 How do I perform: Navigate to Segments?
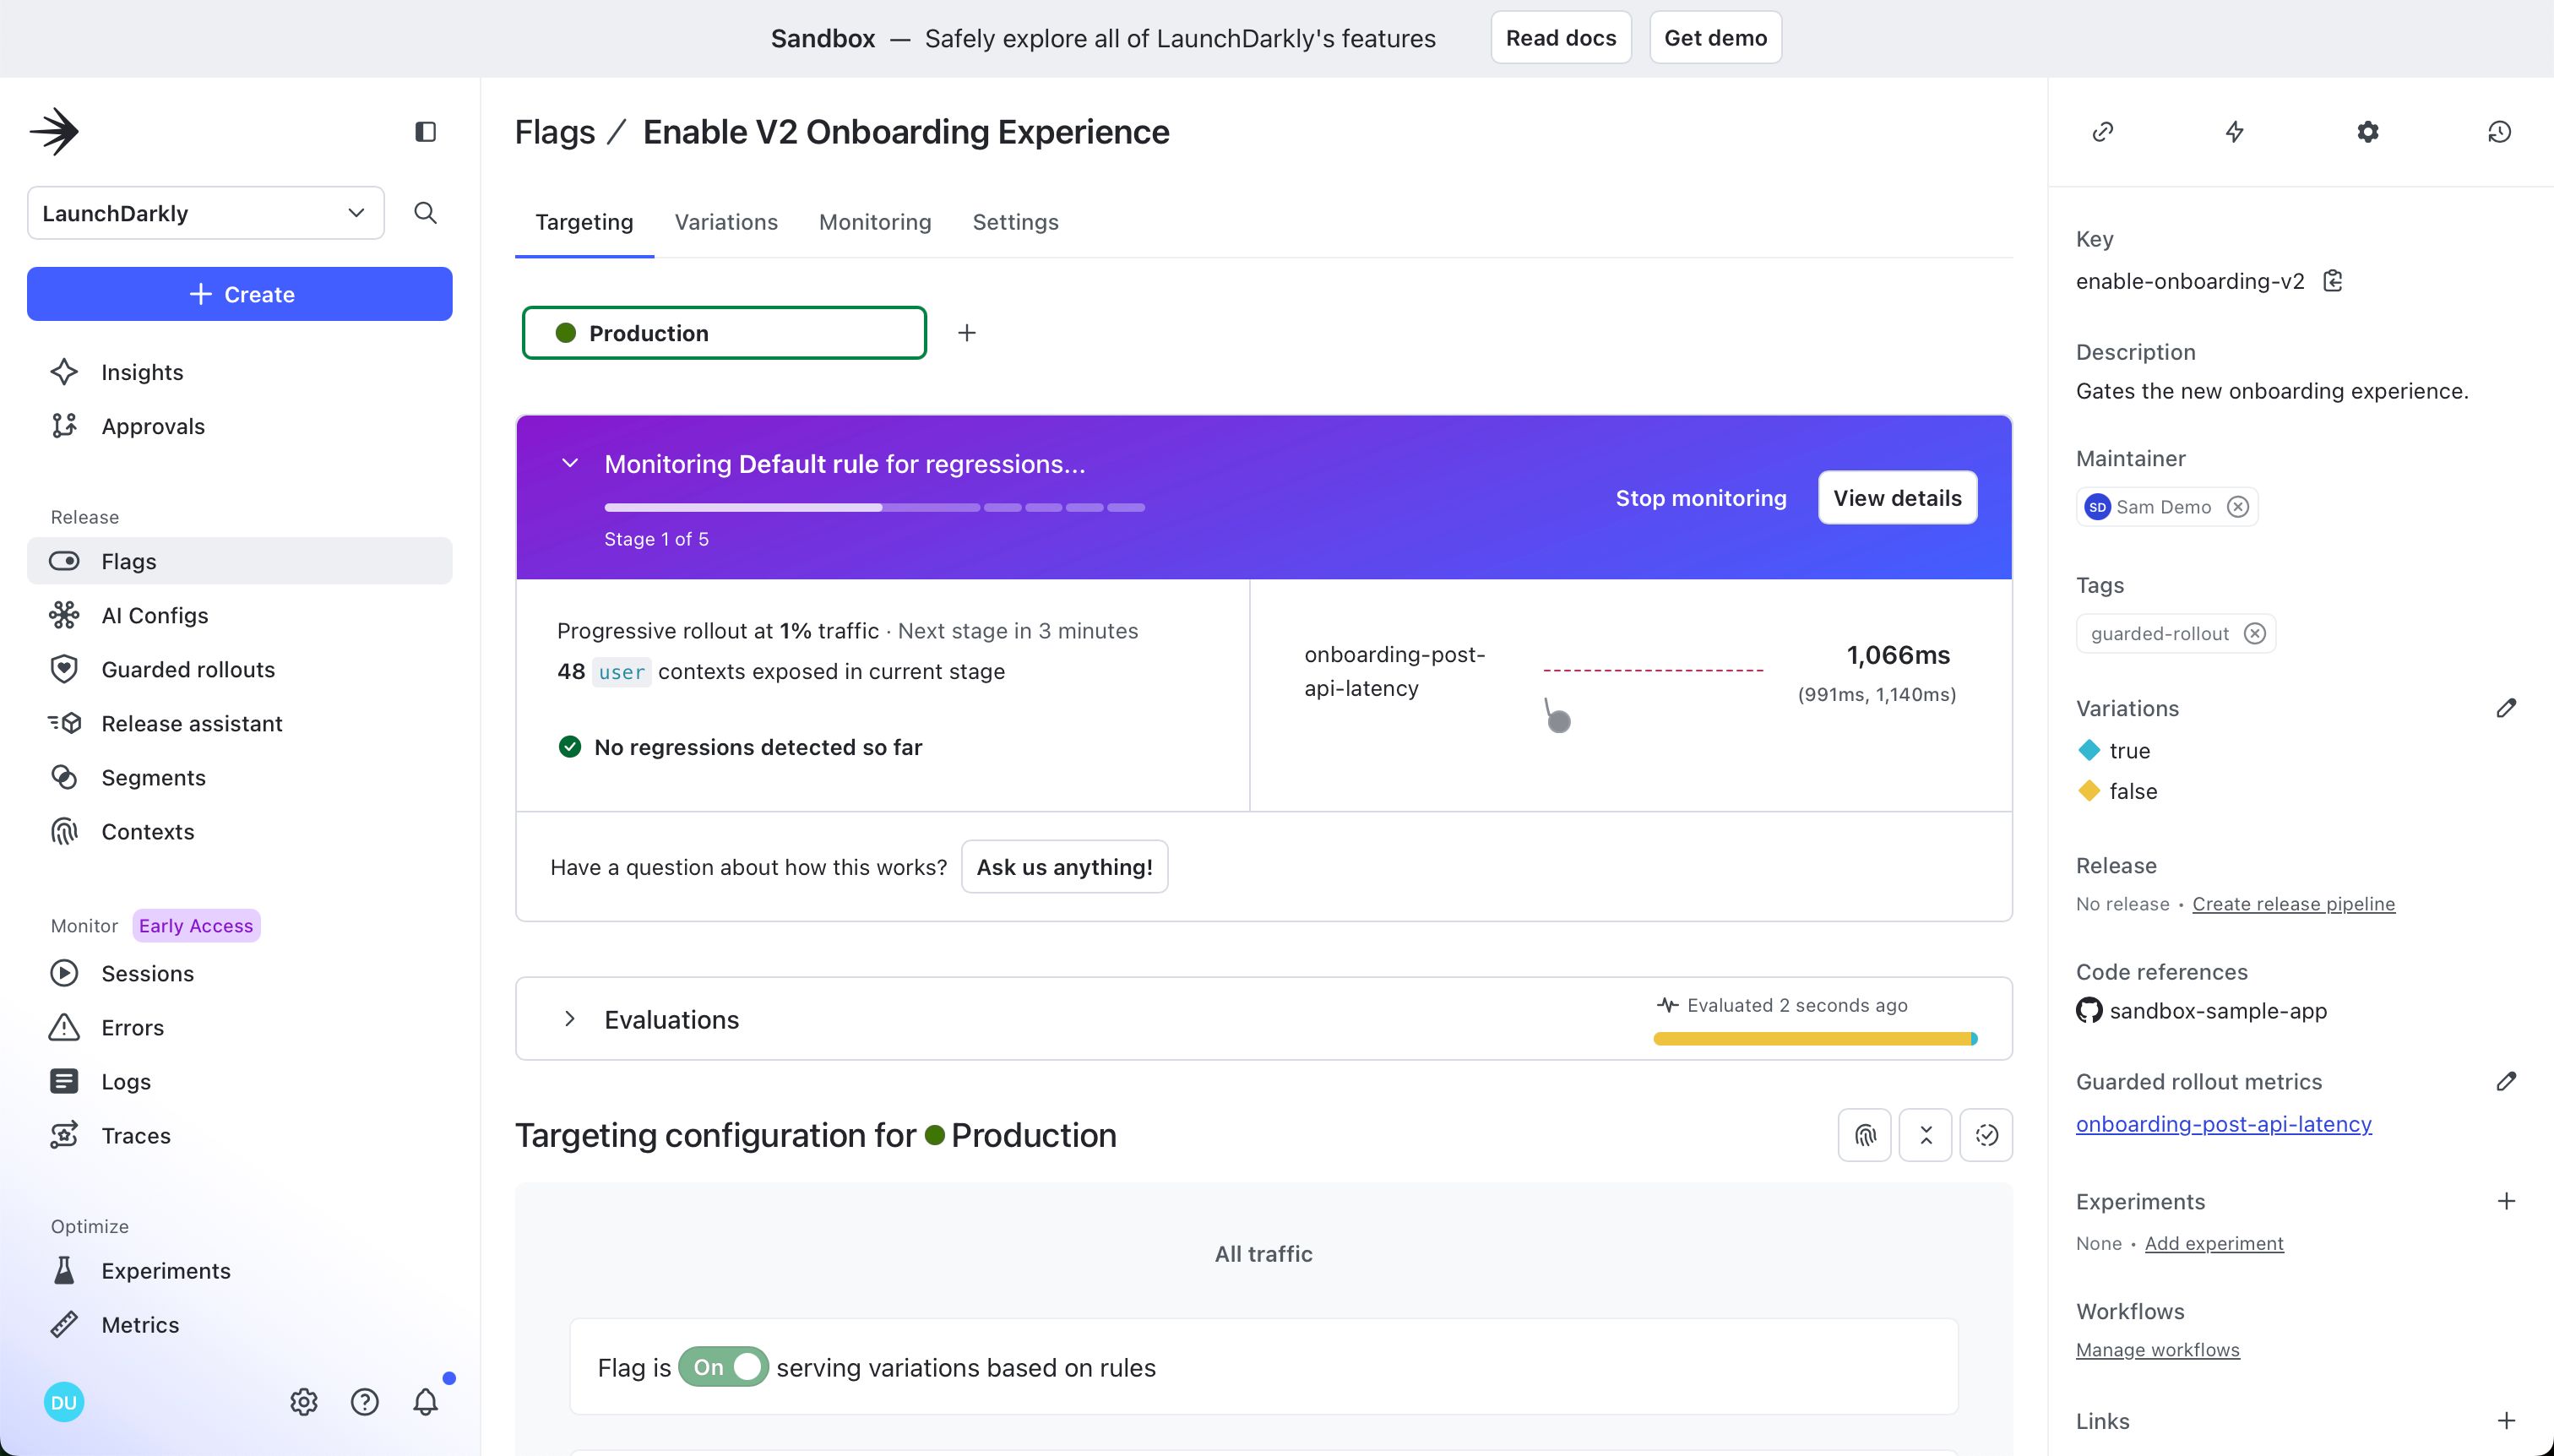239,777
